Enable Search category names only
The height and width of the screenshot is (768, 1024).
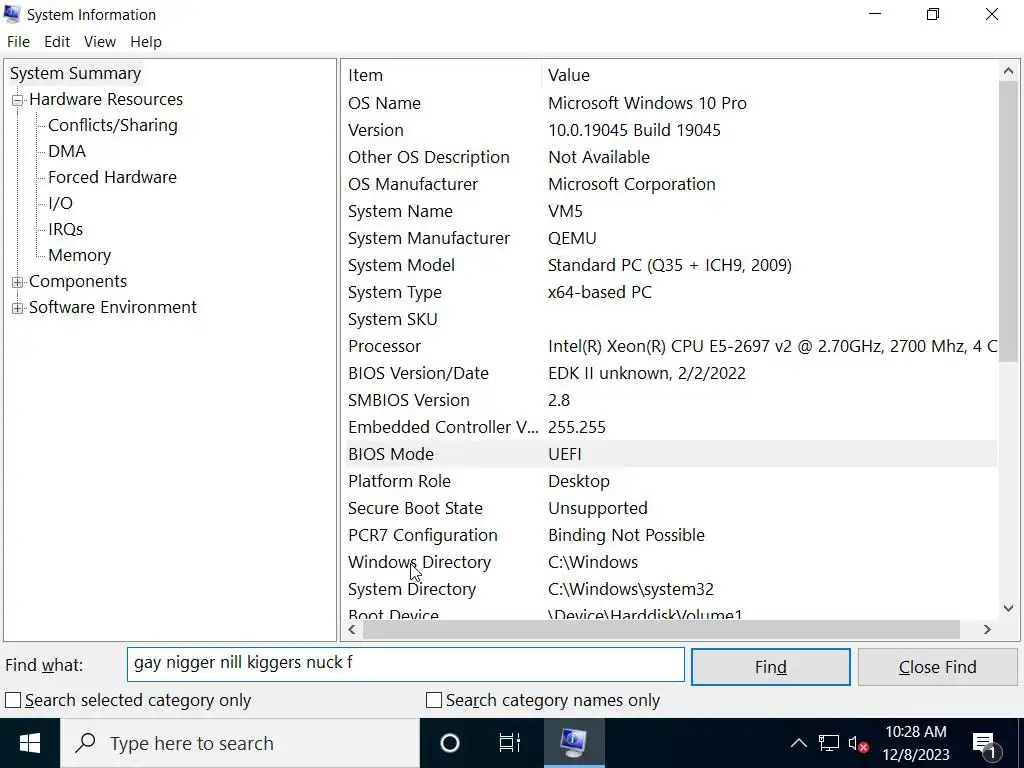click(434, 700)
